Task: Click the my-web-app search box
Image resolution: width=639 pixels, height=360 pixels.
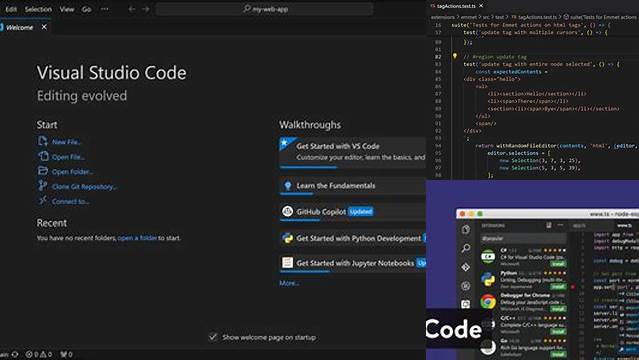Action: tap(264, 9)
